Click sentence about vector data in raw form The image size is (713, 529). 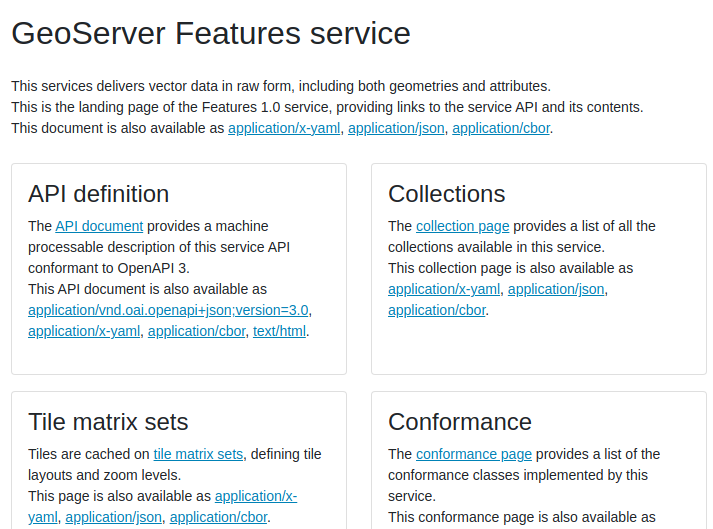click(281, 86)
